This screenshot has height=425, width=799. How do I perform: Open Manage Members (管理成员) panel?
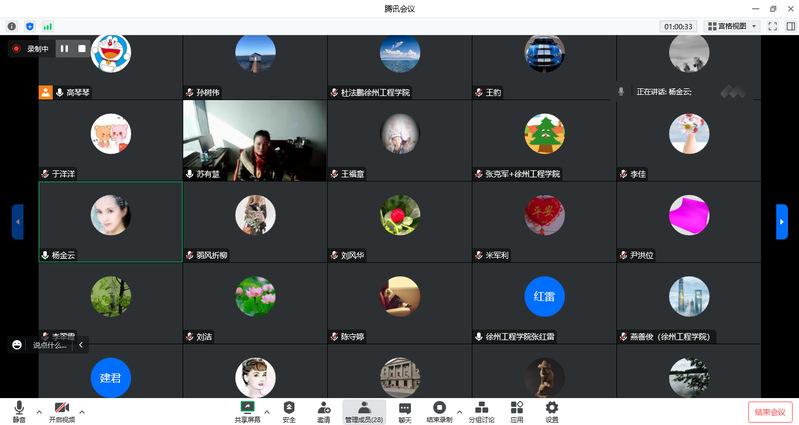tap(364, 411)
